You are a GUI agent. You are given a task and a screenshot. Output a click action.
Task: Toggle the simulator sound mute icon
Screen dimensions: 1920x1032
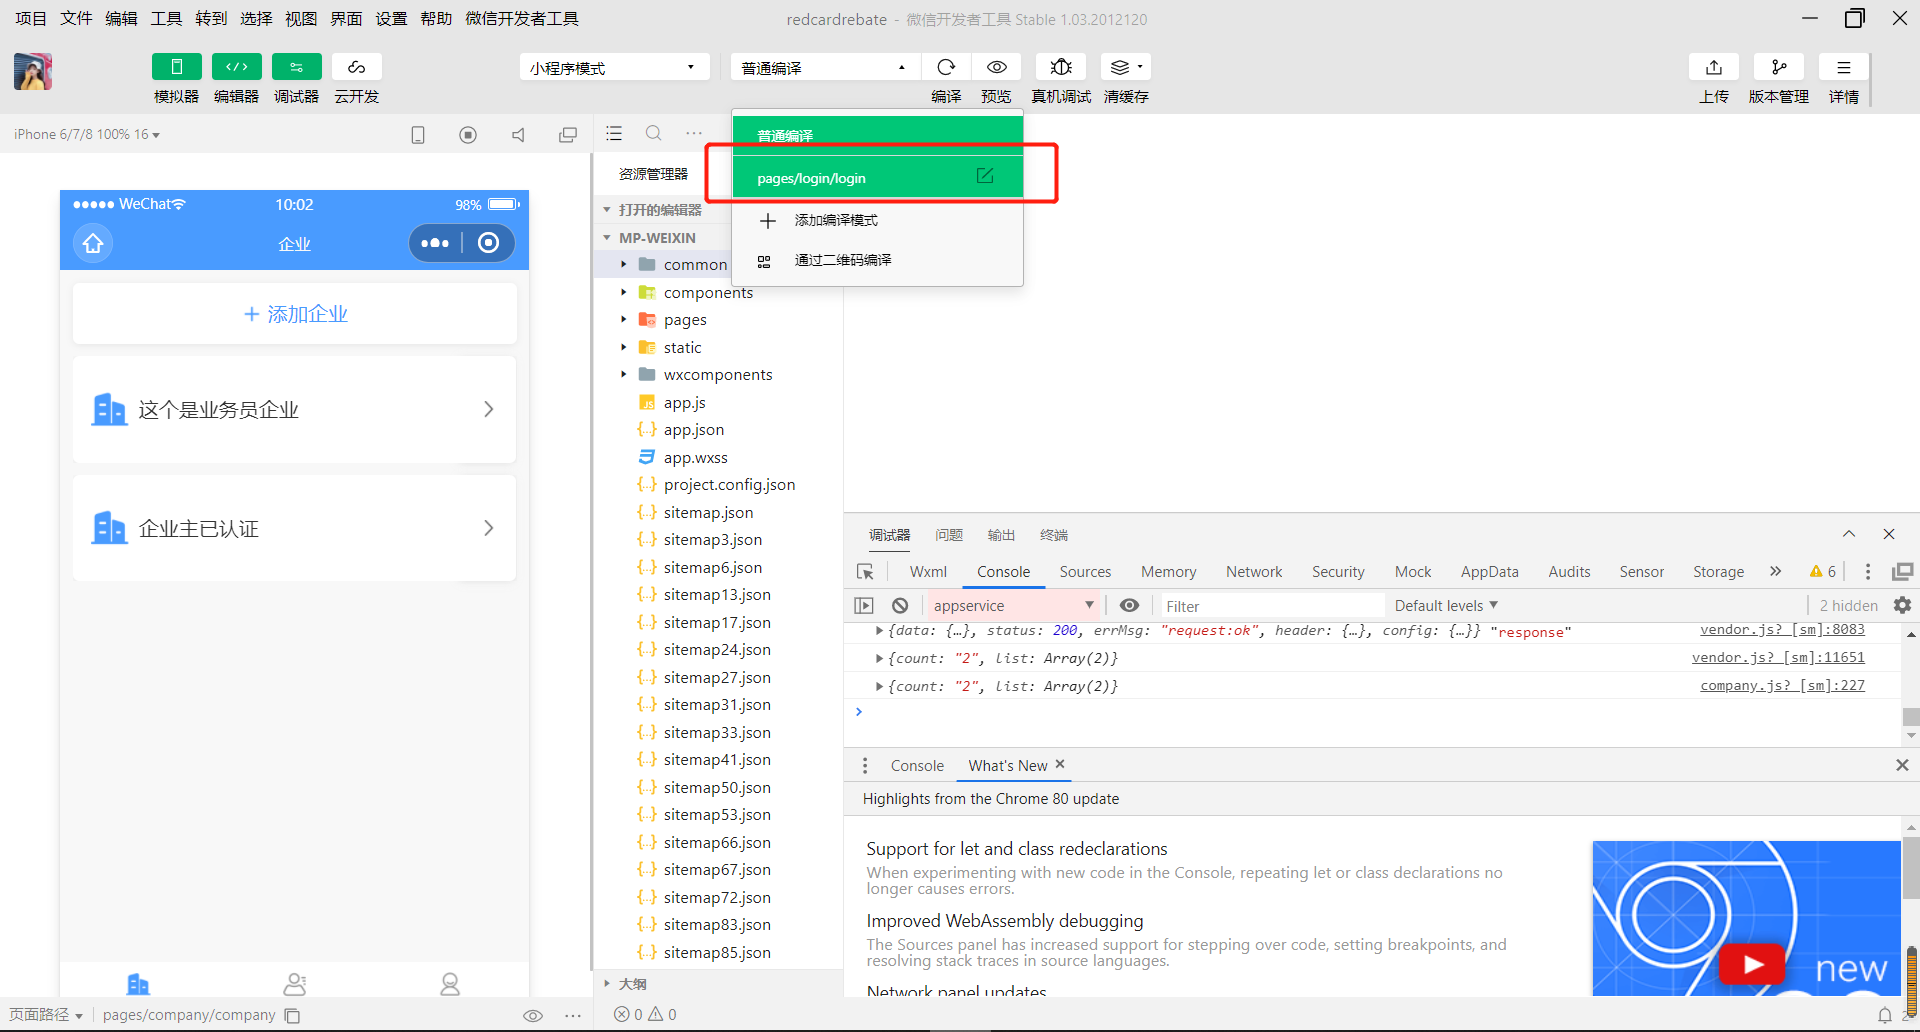click(518, 135)
